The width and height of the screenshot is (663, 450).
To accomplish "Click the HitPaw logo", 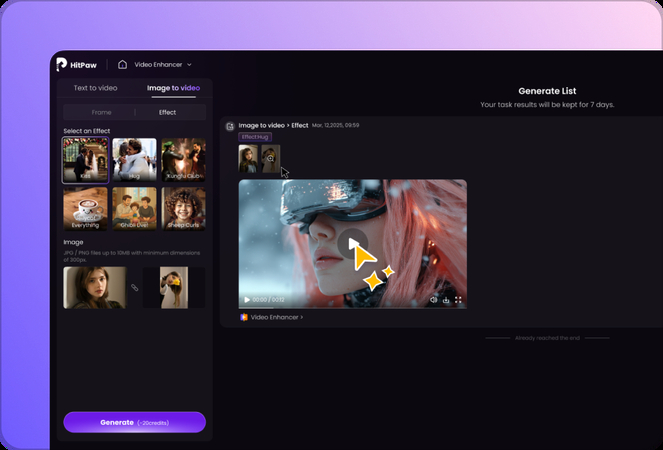I will [x=77, y=65].
